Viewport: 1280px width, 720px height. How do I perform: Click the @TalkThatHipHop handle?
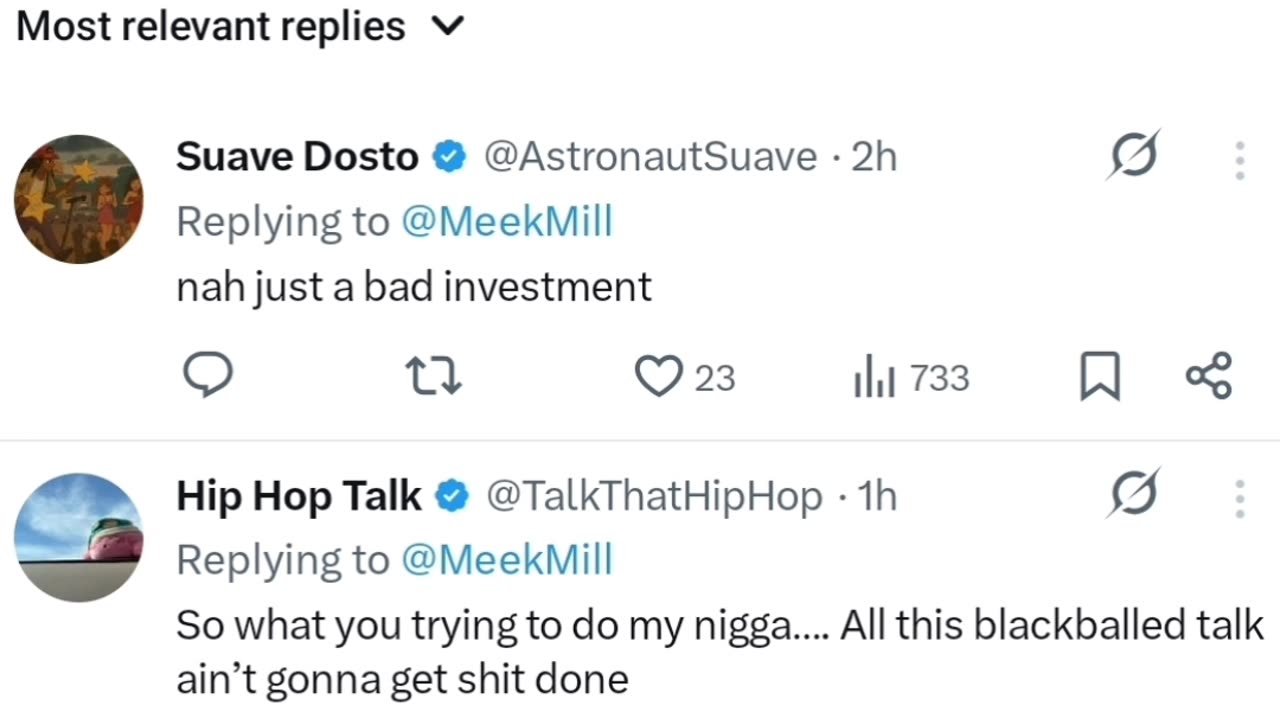tap(653, 496)
